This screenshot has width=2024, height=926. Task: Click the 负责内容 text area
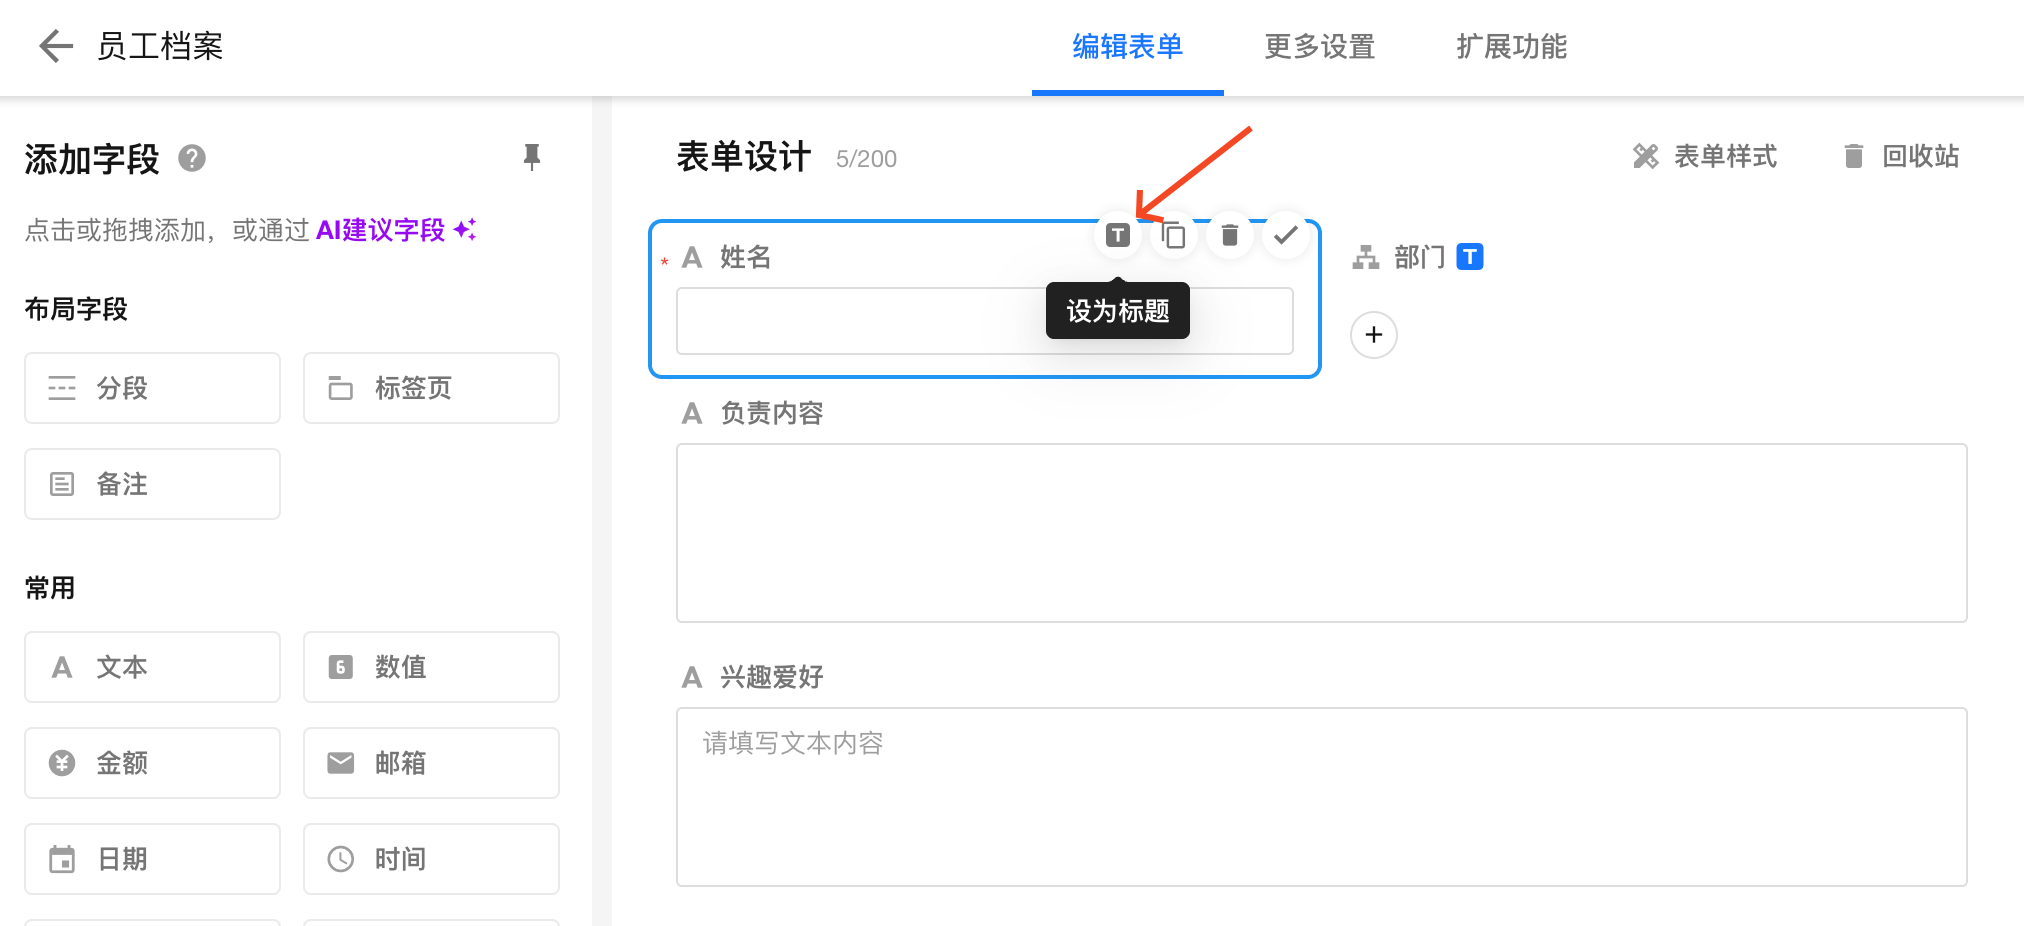[1321, 533]
